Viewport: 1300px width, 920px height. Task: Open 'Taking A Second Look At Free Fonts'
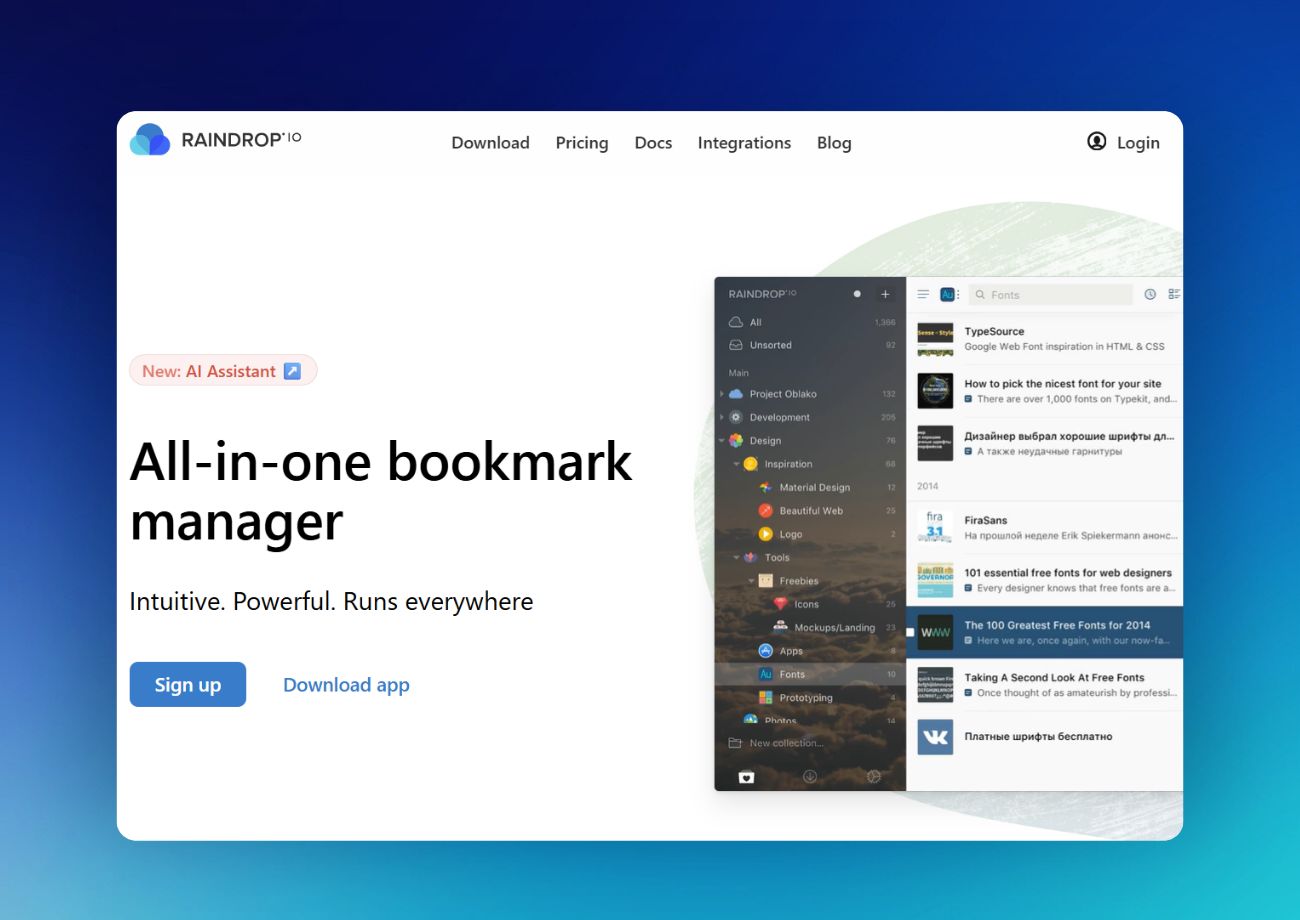click(1054, 677)
